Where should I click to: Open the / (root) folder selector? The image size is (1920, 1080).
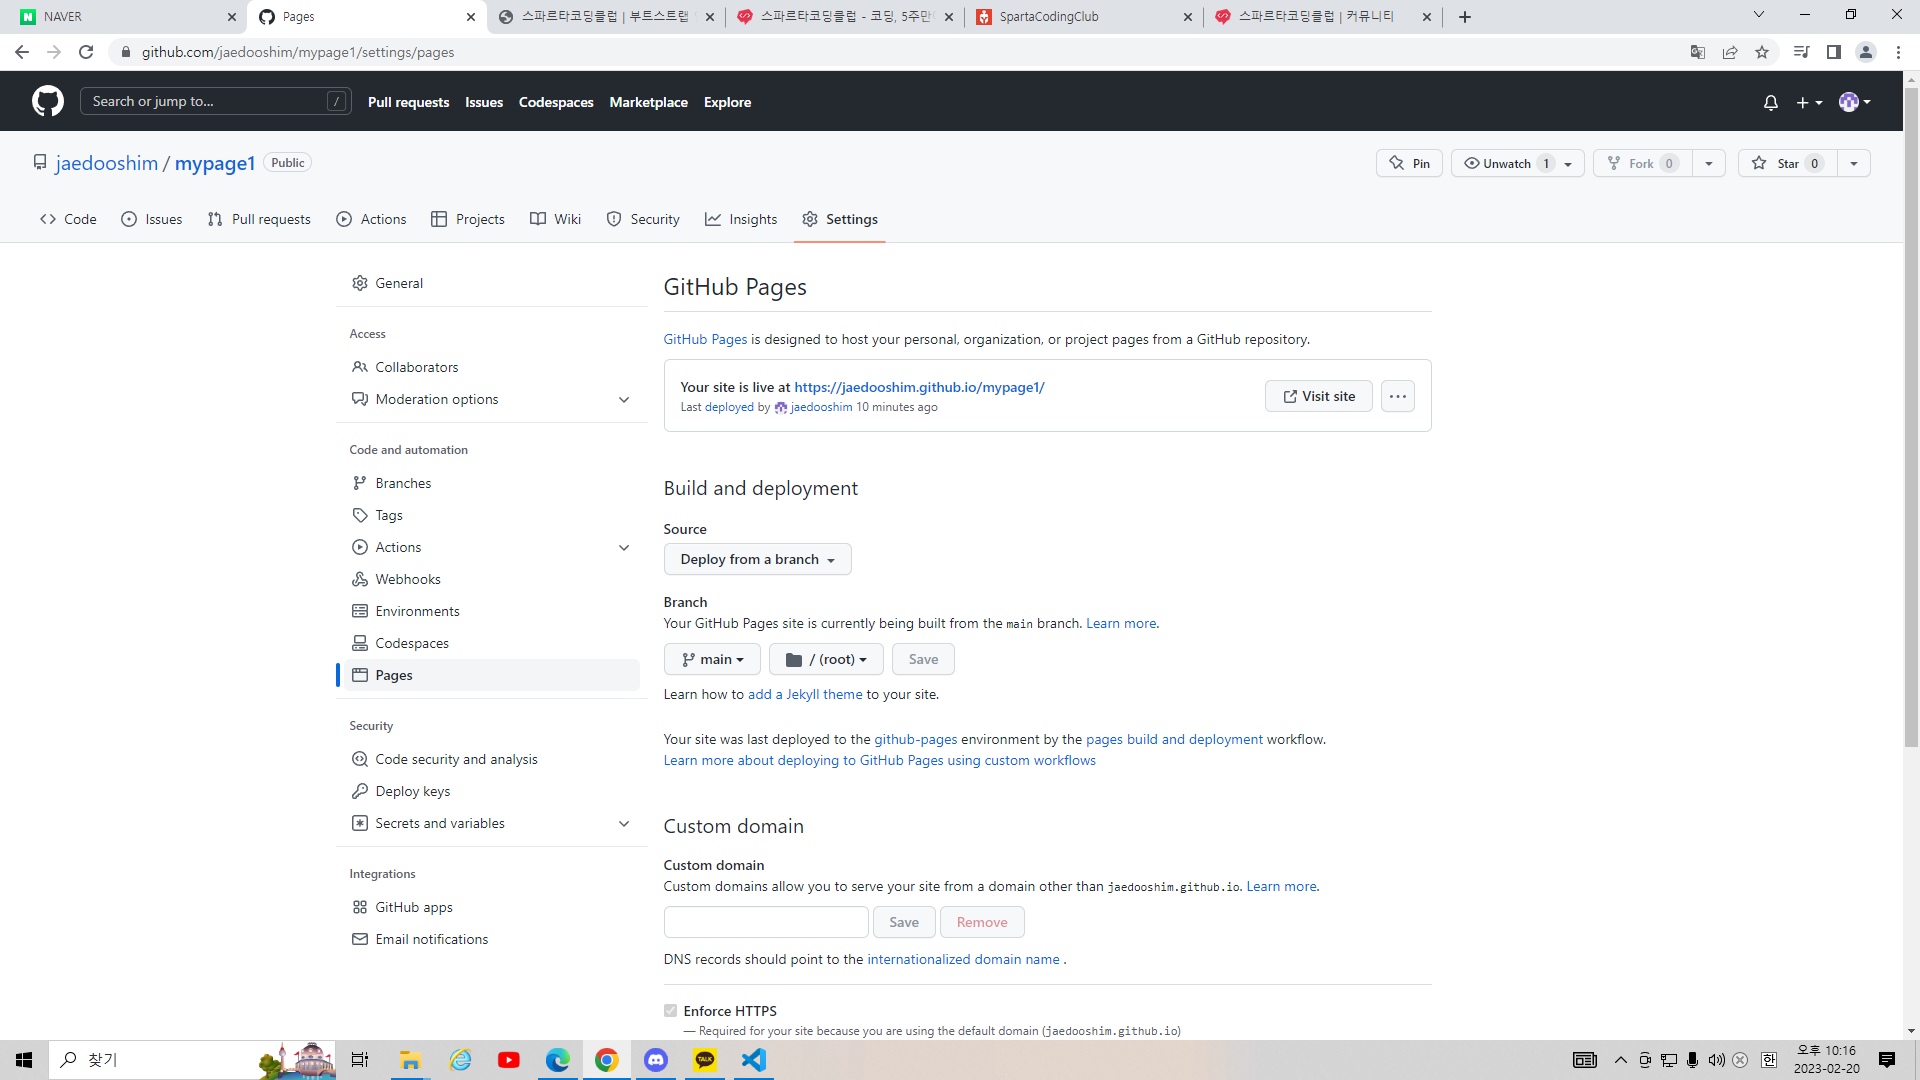click(x=826, y=659)
